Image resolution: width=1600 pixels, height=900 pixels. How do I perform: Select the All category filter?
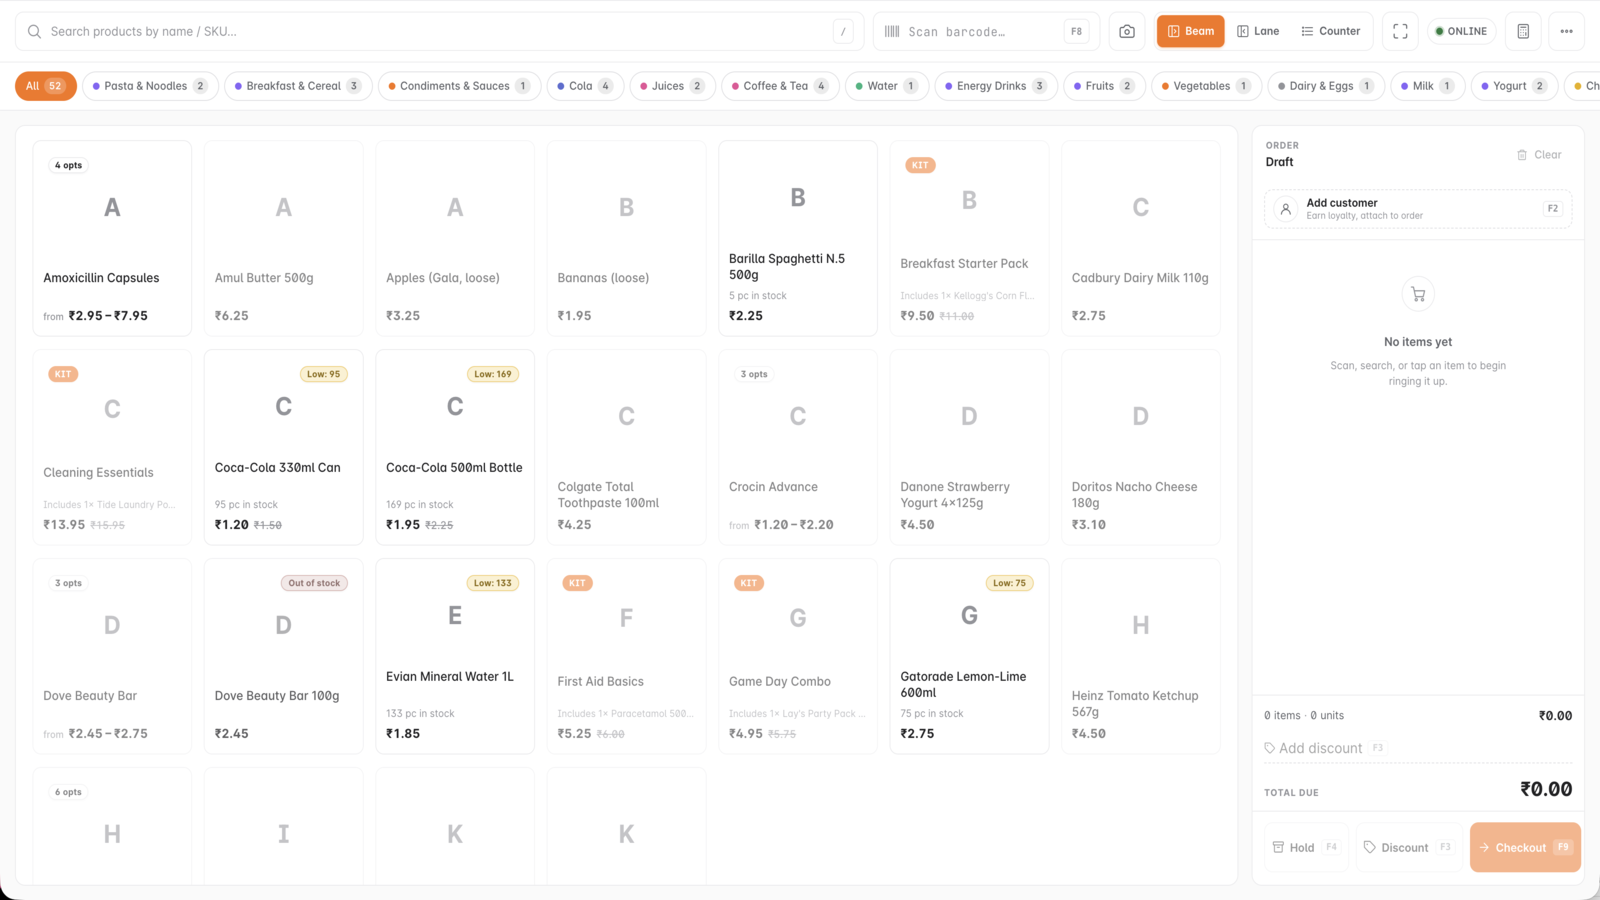coord(46,86)
